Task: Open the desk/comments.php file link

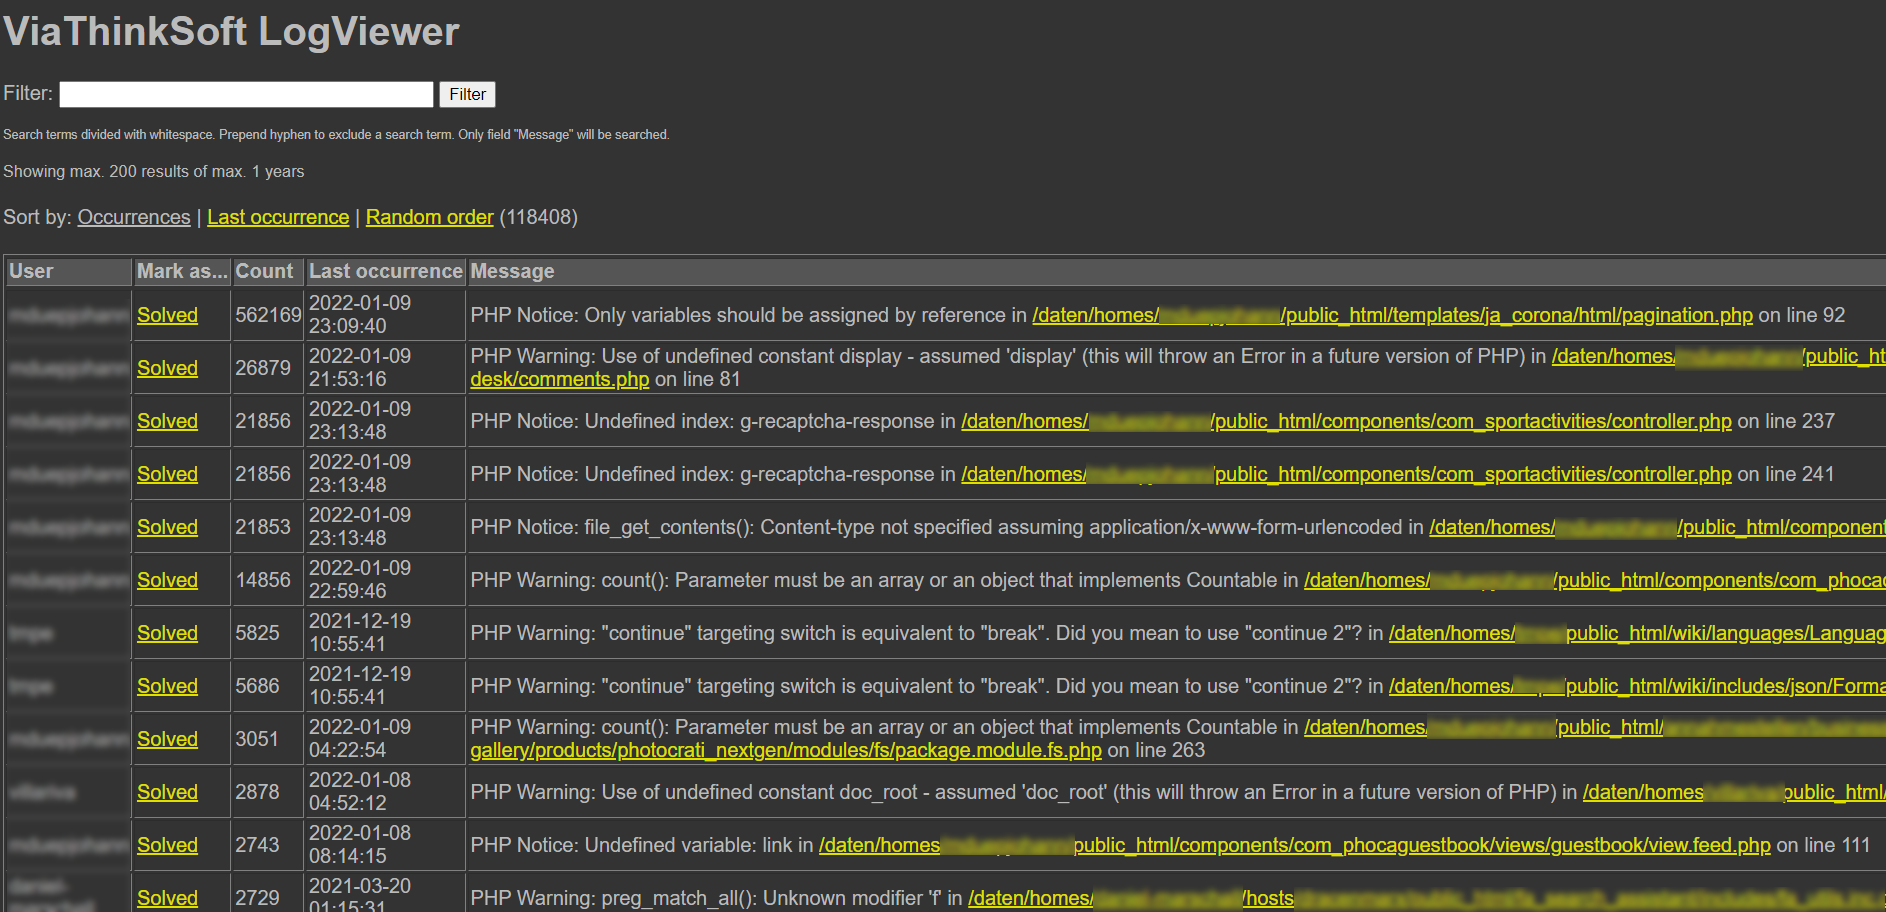Action: pyautogui.click(x=560, y=379)
